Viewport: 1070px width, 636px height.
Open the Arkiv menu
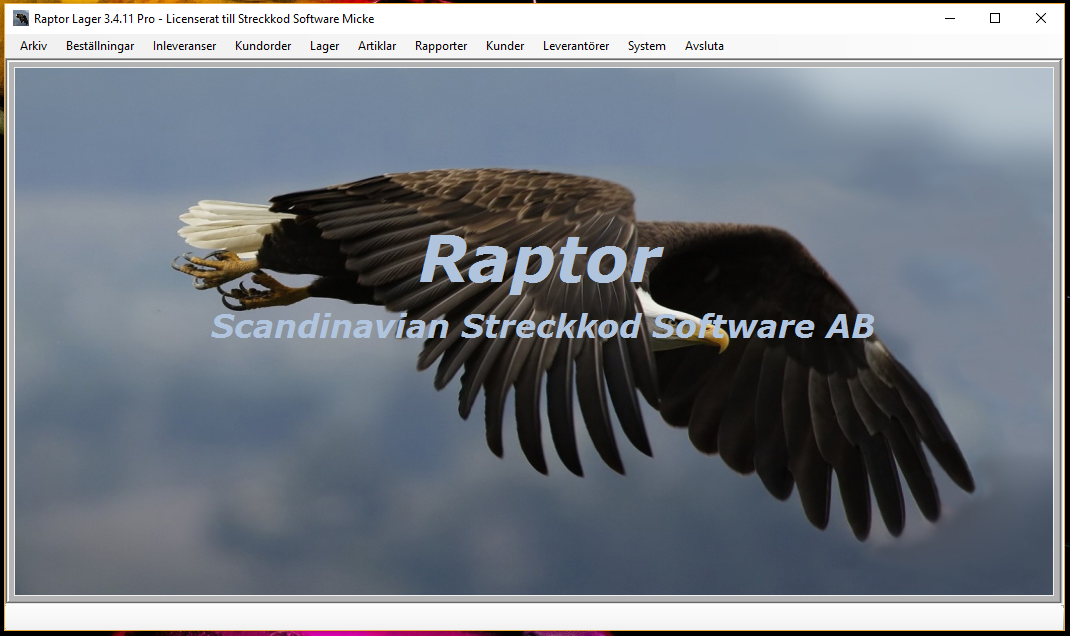(x=33, y=46)
